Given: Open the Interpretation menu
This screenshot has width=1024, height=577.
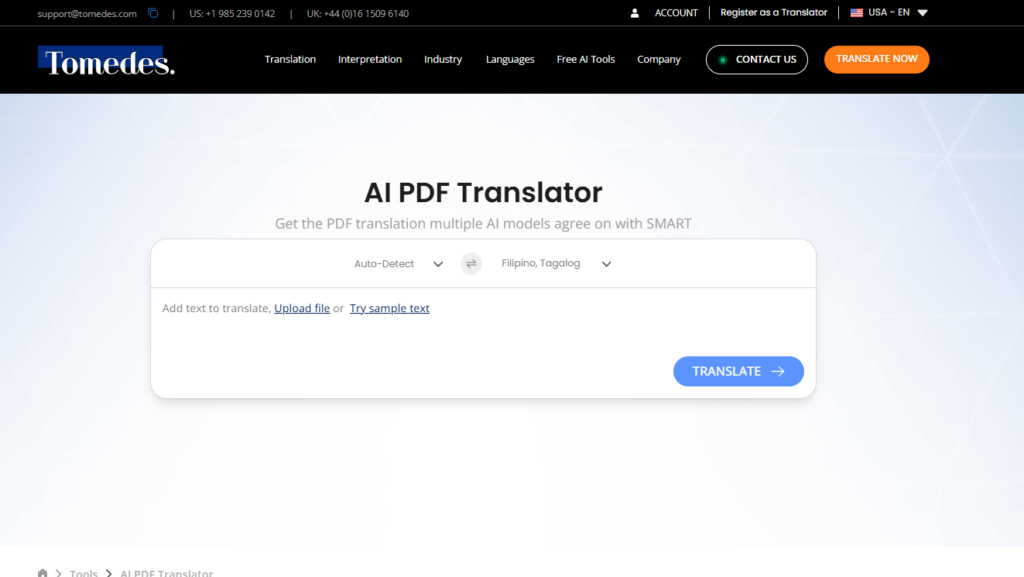Looking at the screenshot, I should click(370, 59).
